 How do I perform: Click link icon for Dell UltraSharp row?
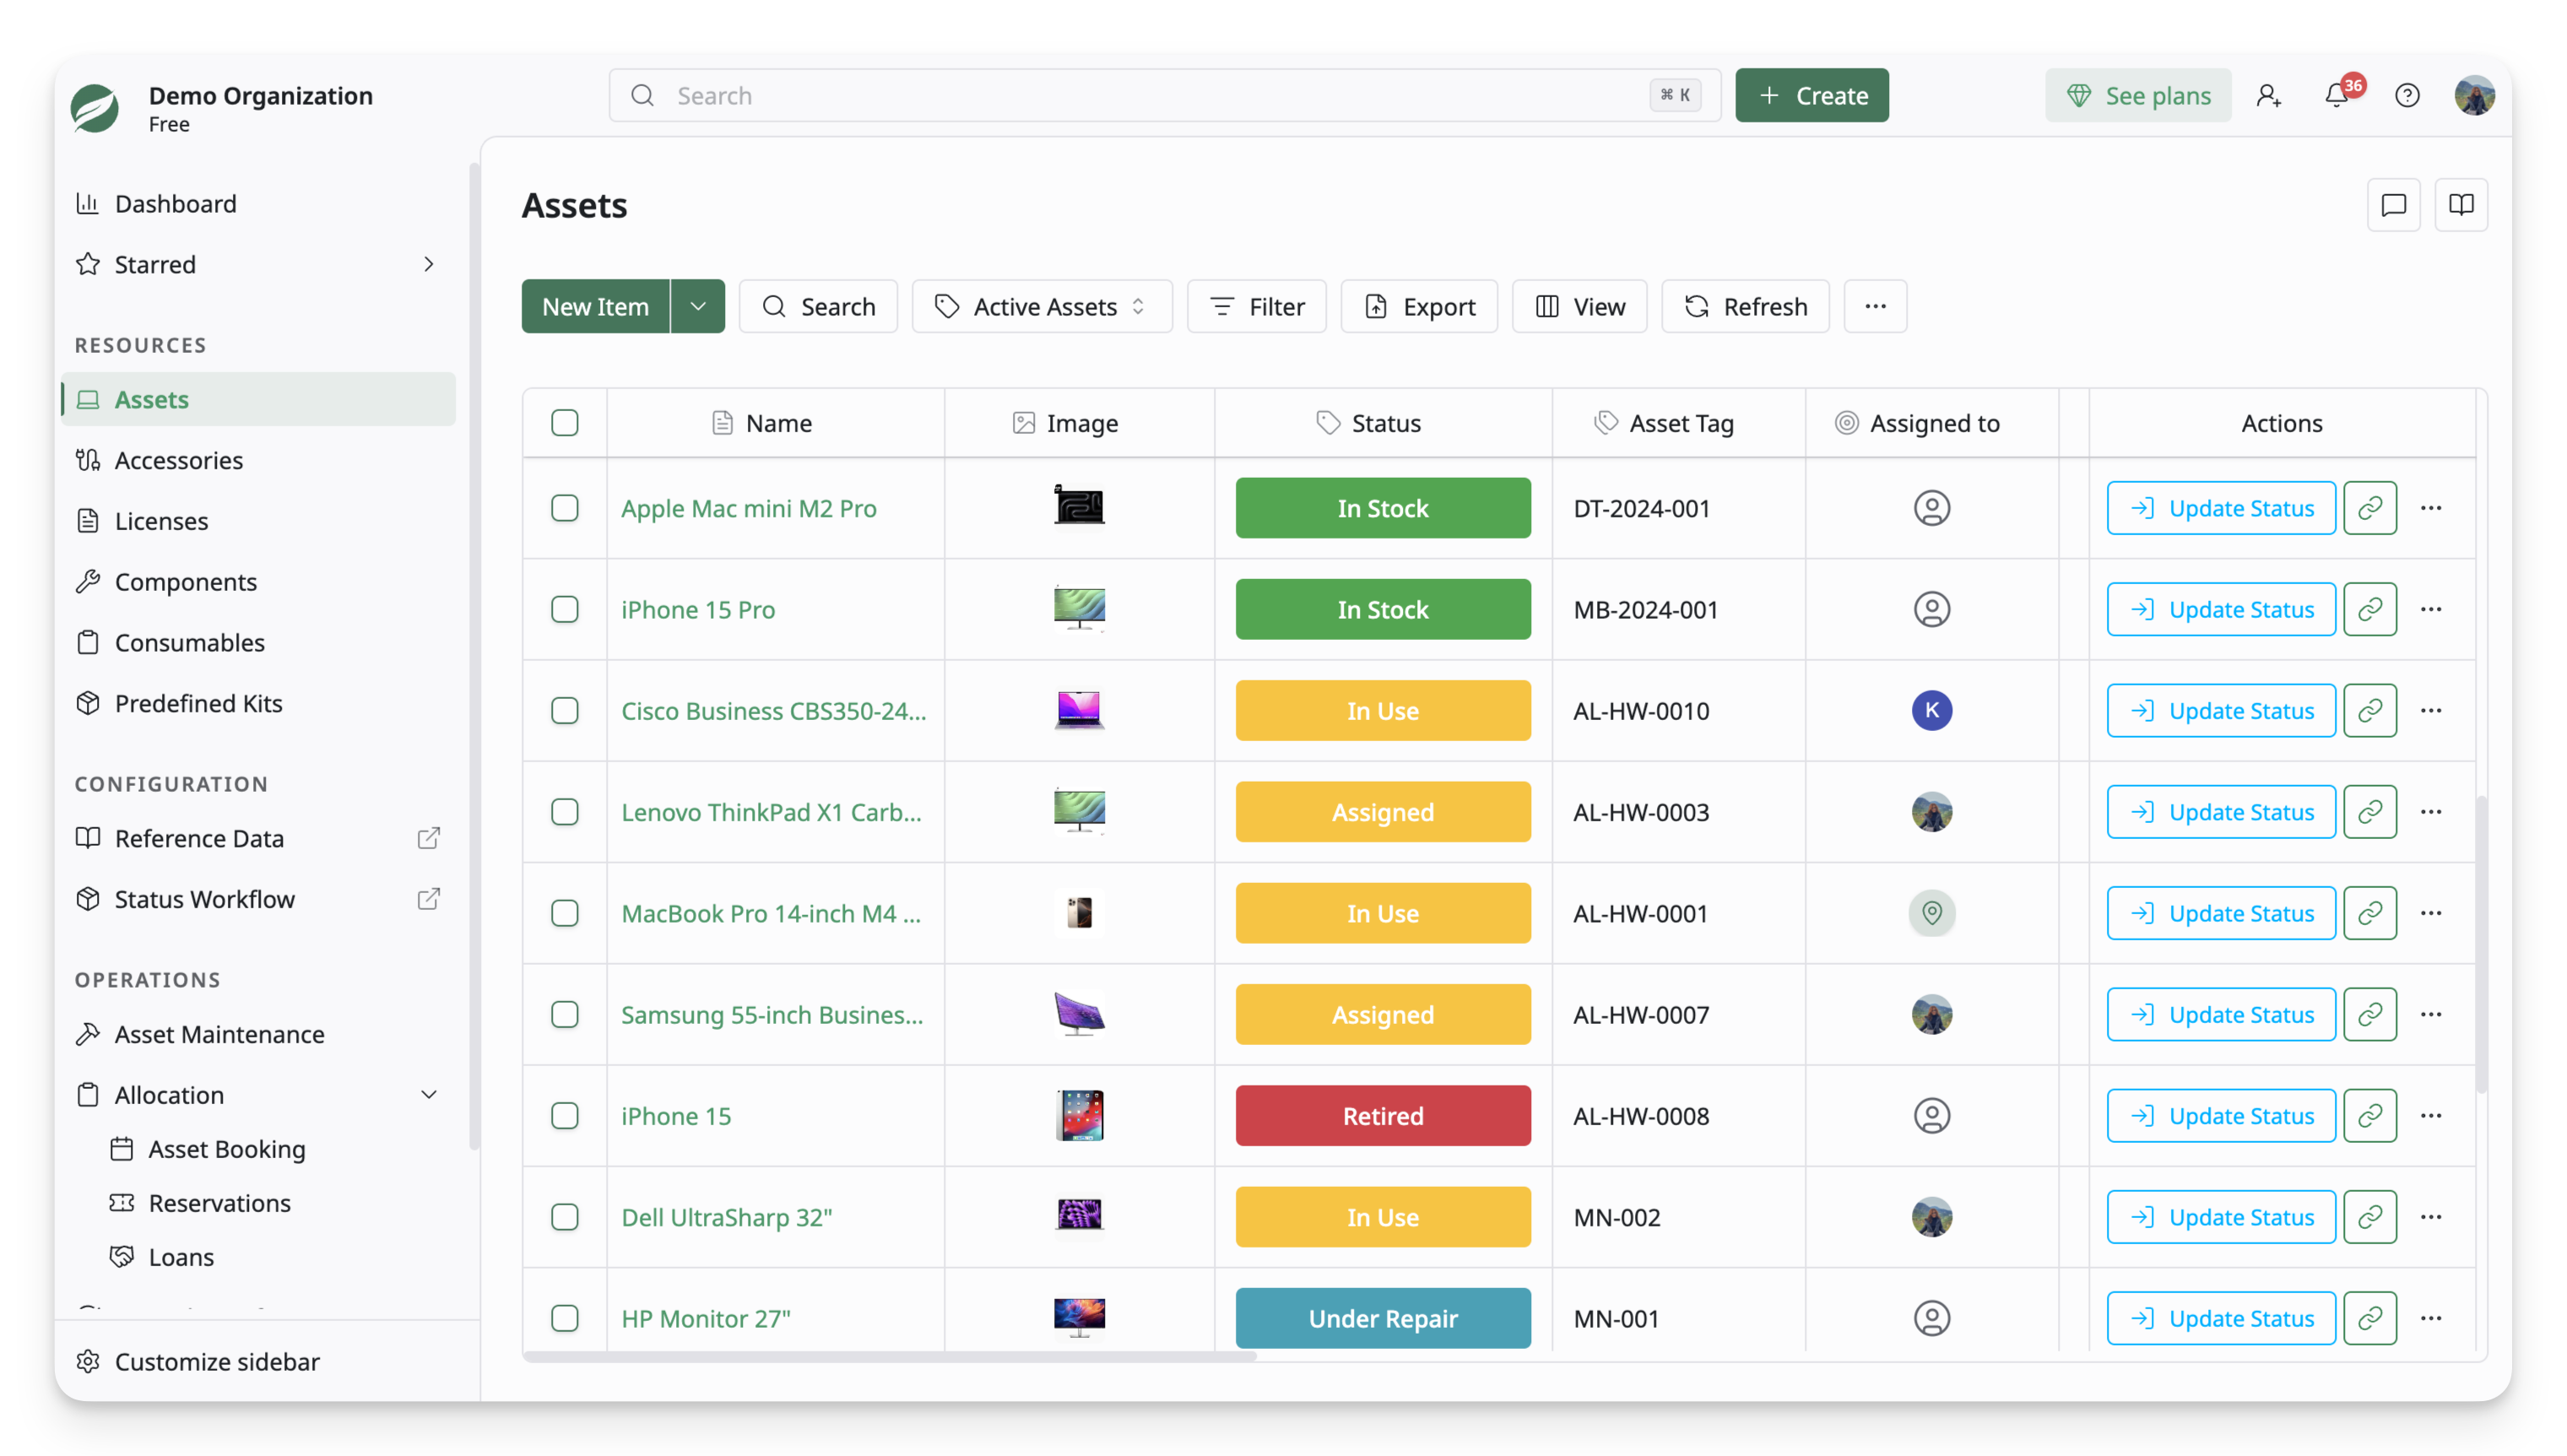[2369, 1217]
